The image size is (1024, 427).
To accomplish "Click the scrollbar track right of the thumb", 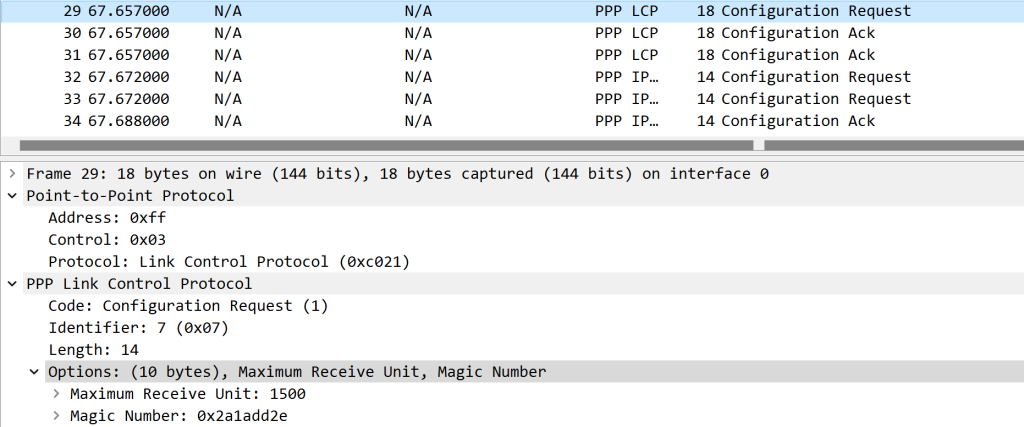I will tap(890, 145).
